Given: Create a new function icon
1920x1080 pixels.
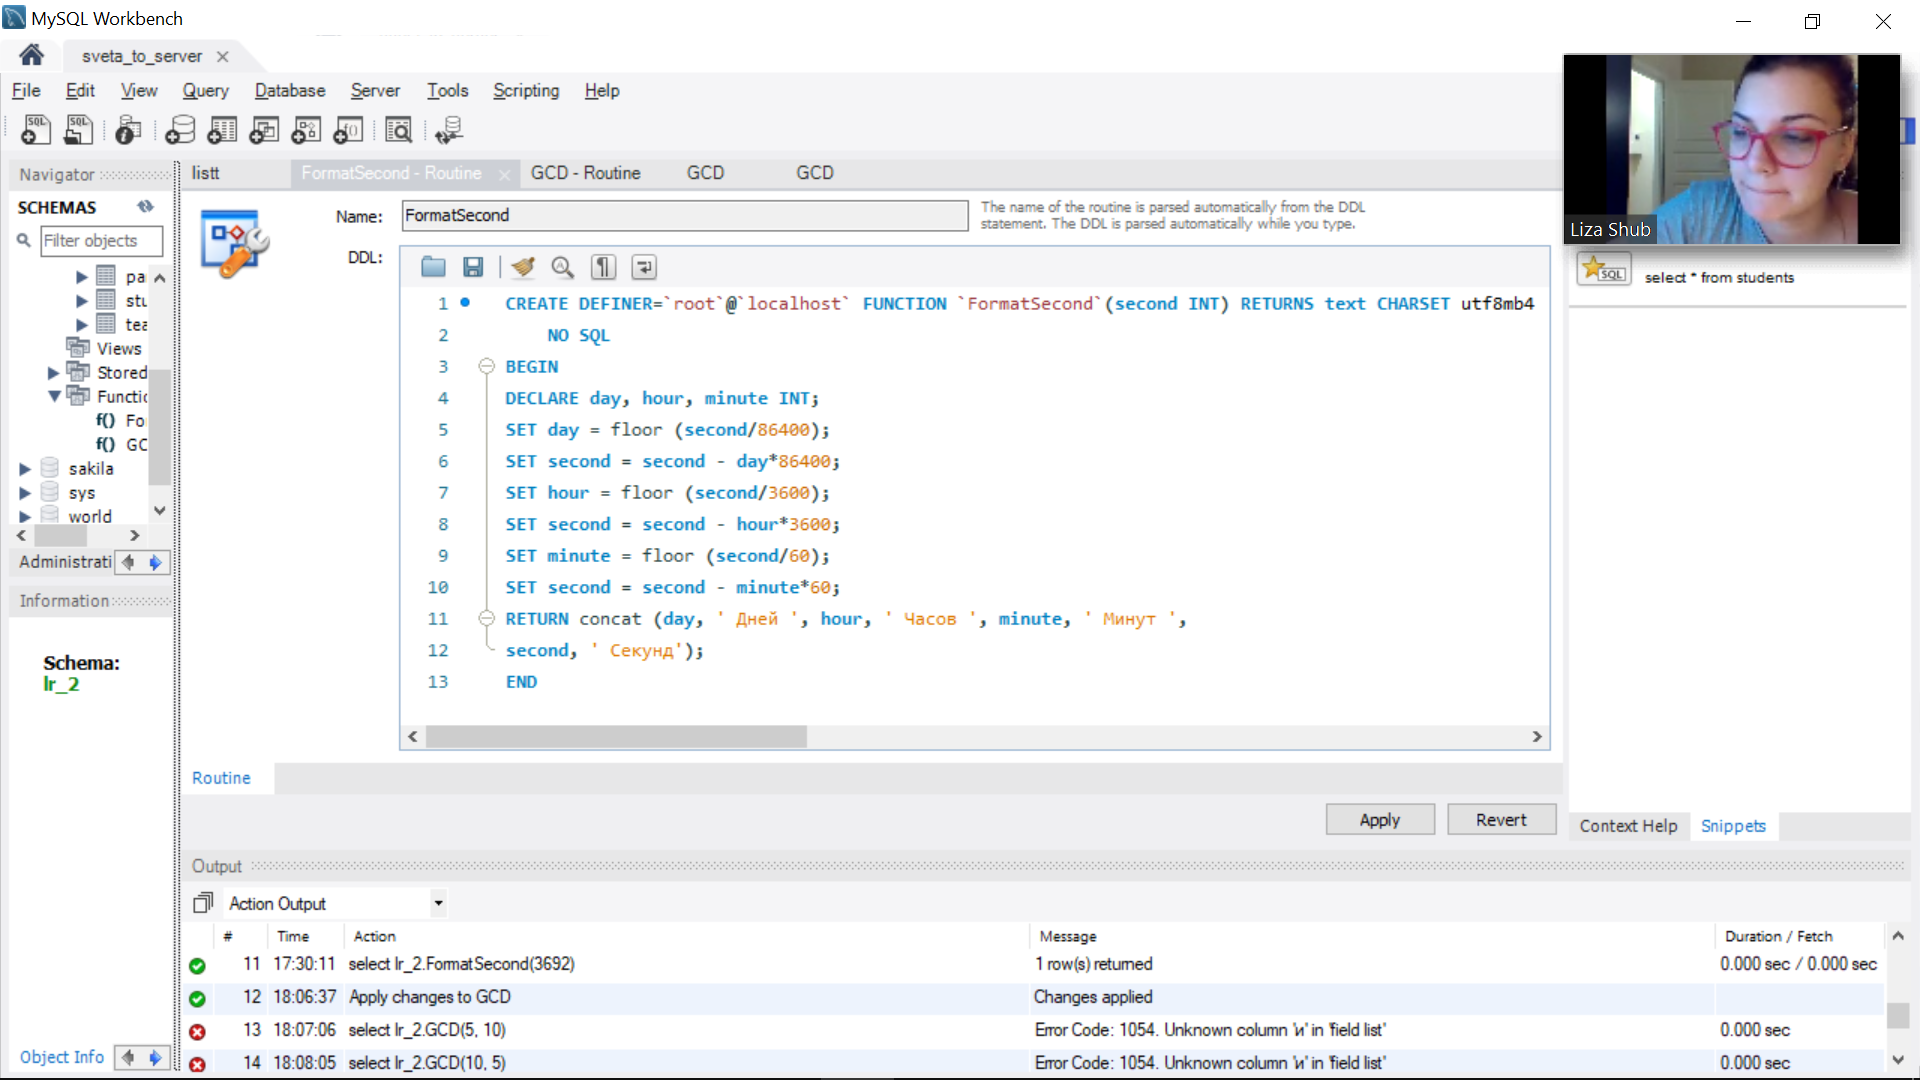Looking at the screenshot, I should 348,129.
